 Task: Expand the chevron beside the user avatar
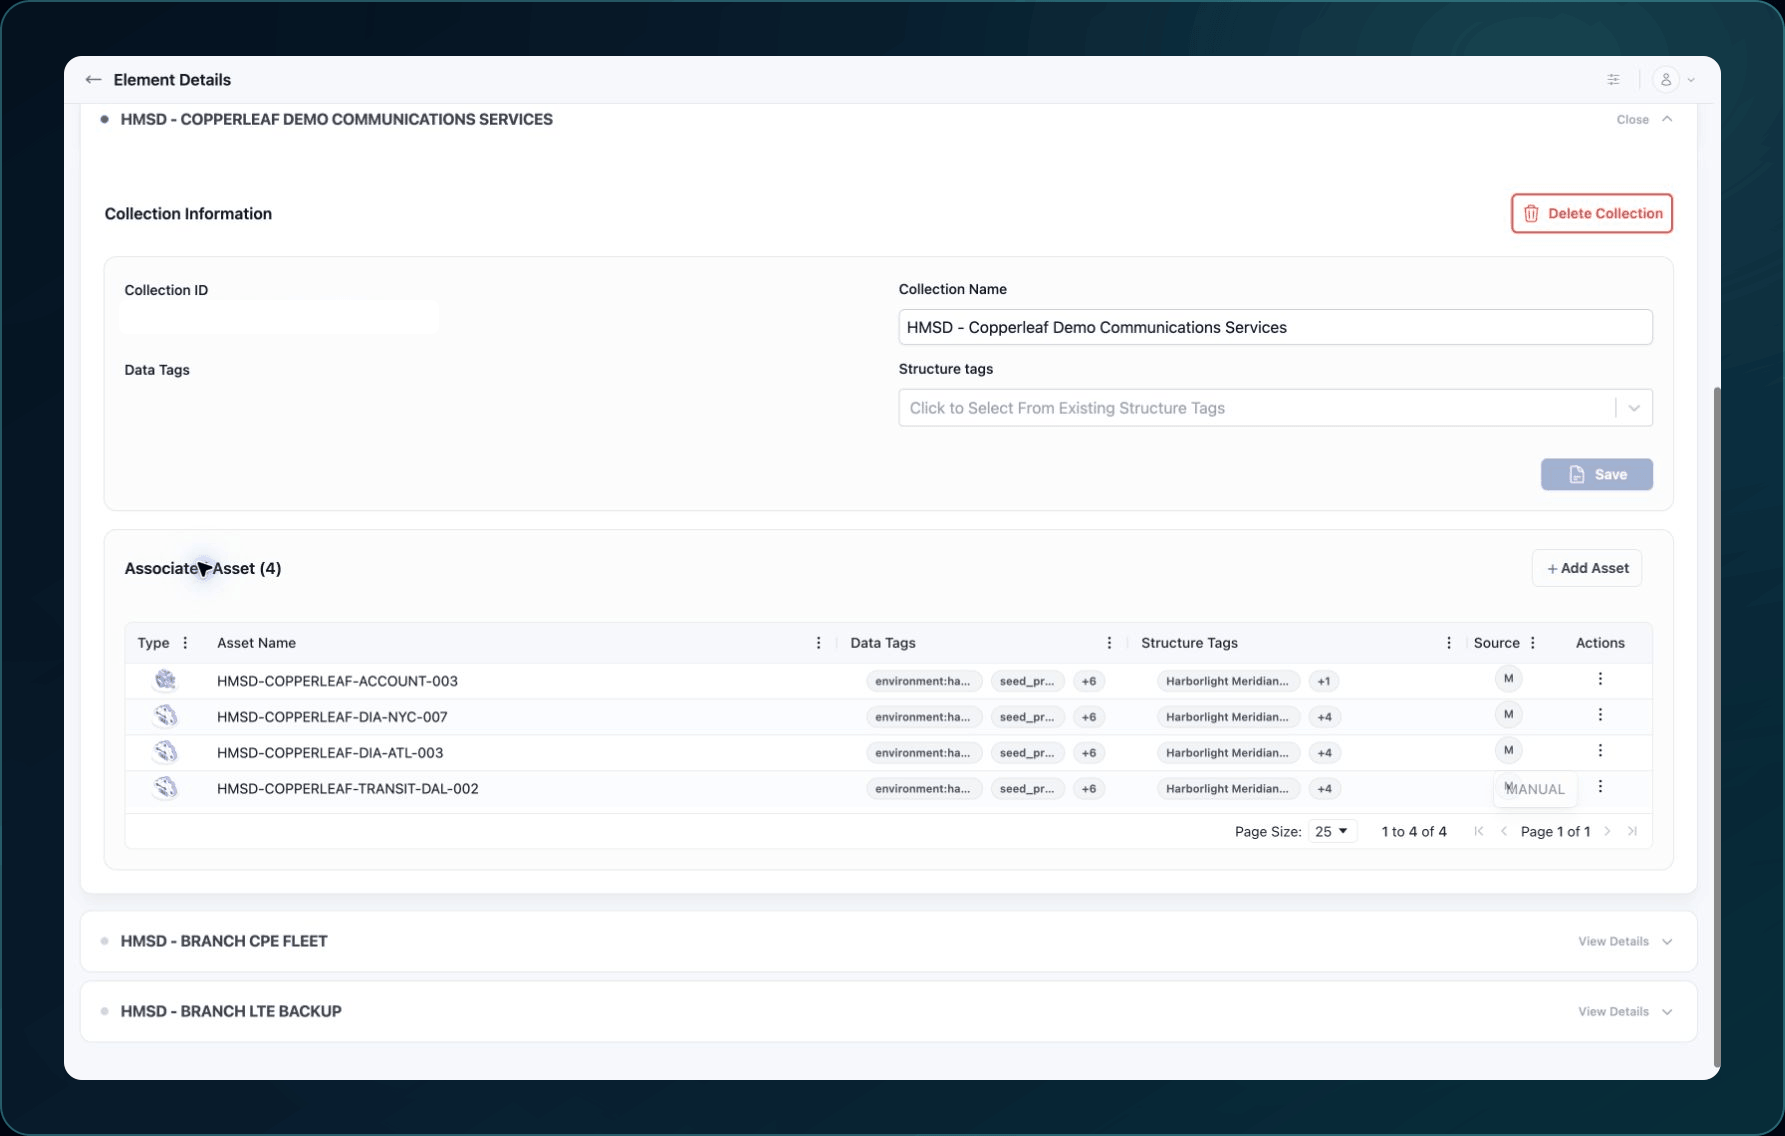point(1691,80)
